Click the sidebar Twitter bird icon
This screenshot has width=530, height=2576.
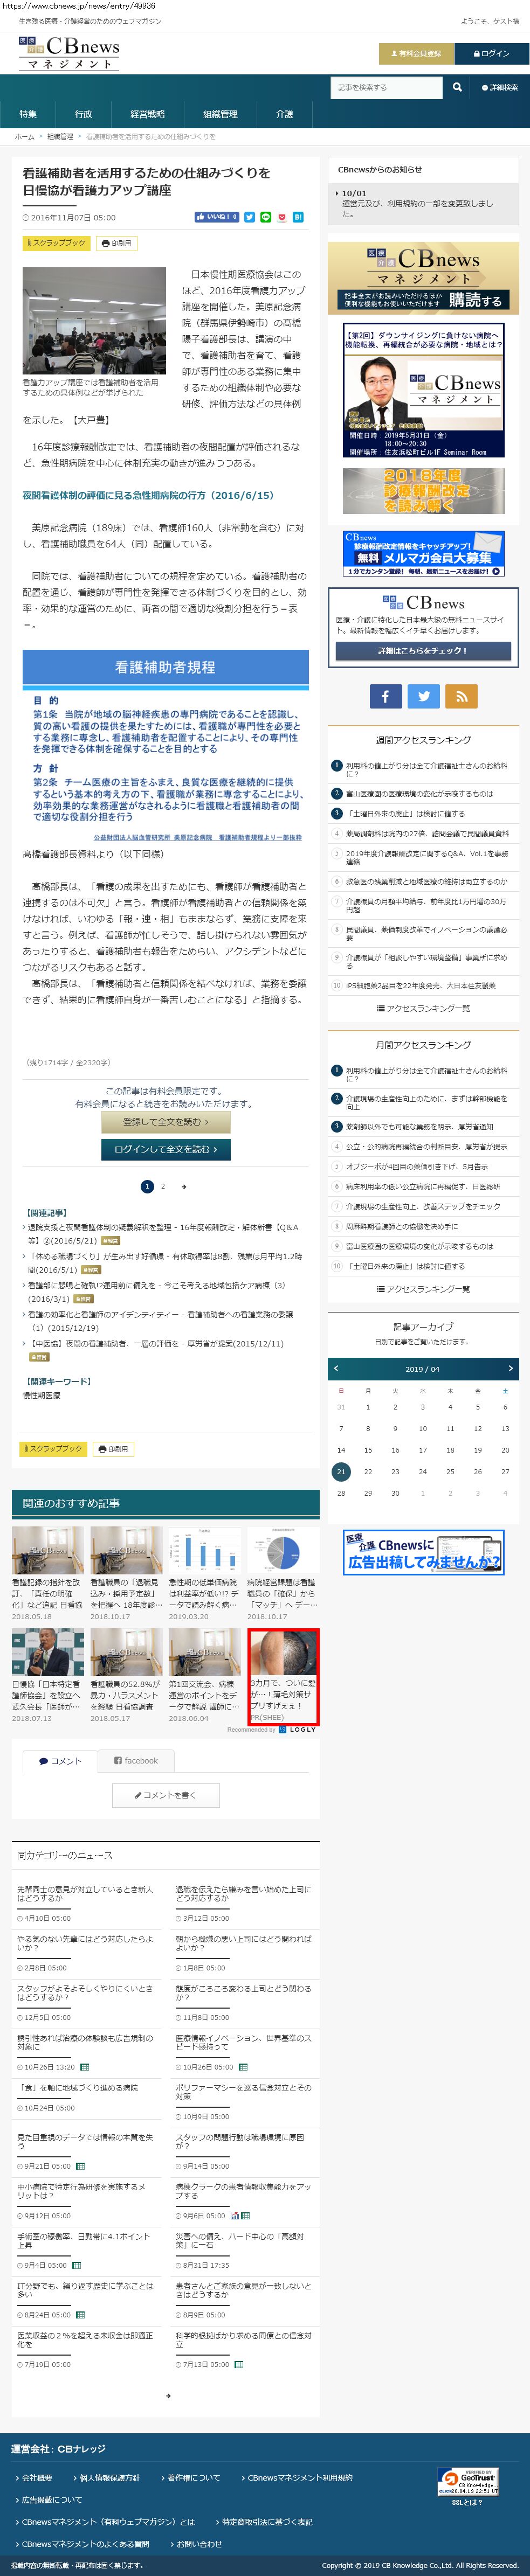[x=423, y=696]
